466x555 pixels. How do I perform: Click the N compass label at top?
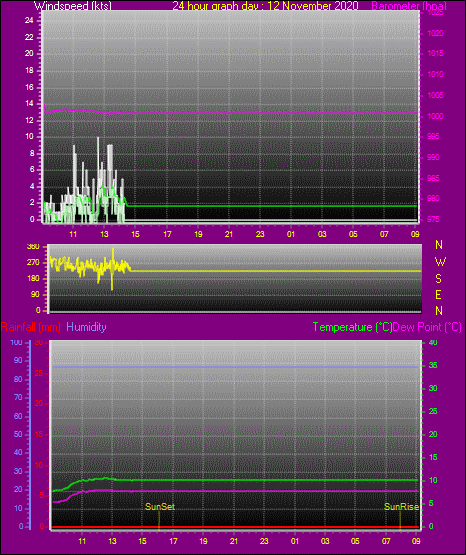(439, 245)
